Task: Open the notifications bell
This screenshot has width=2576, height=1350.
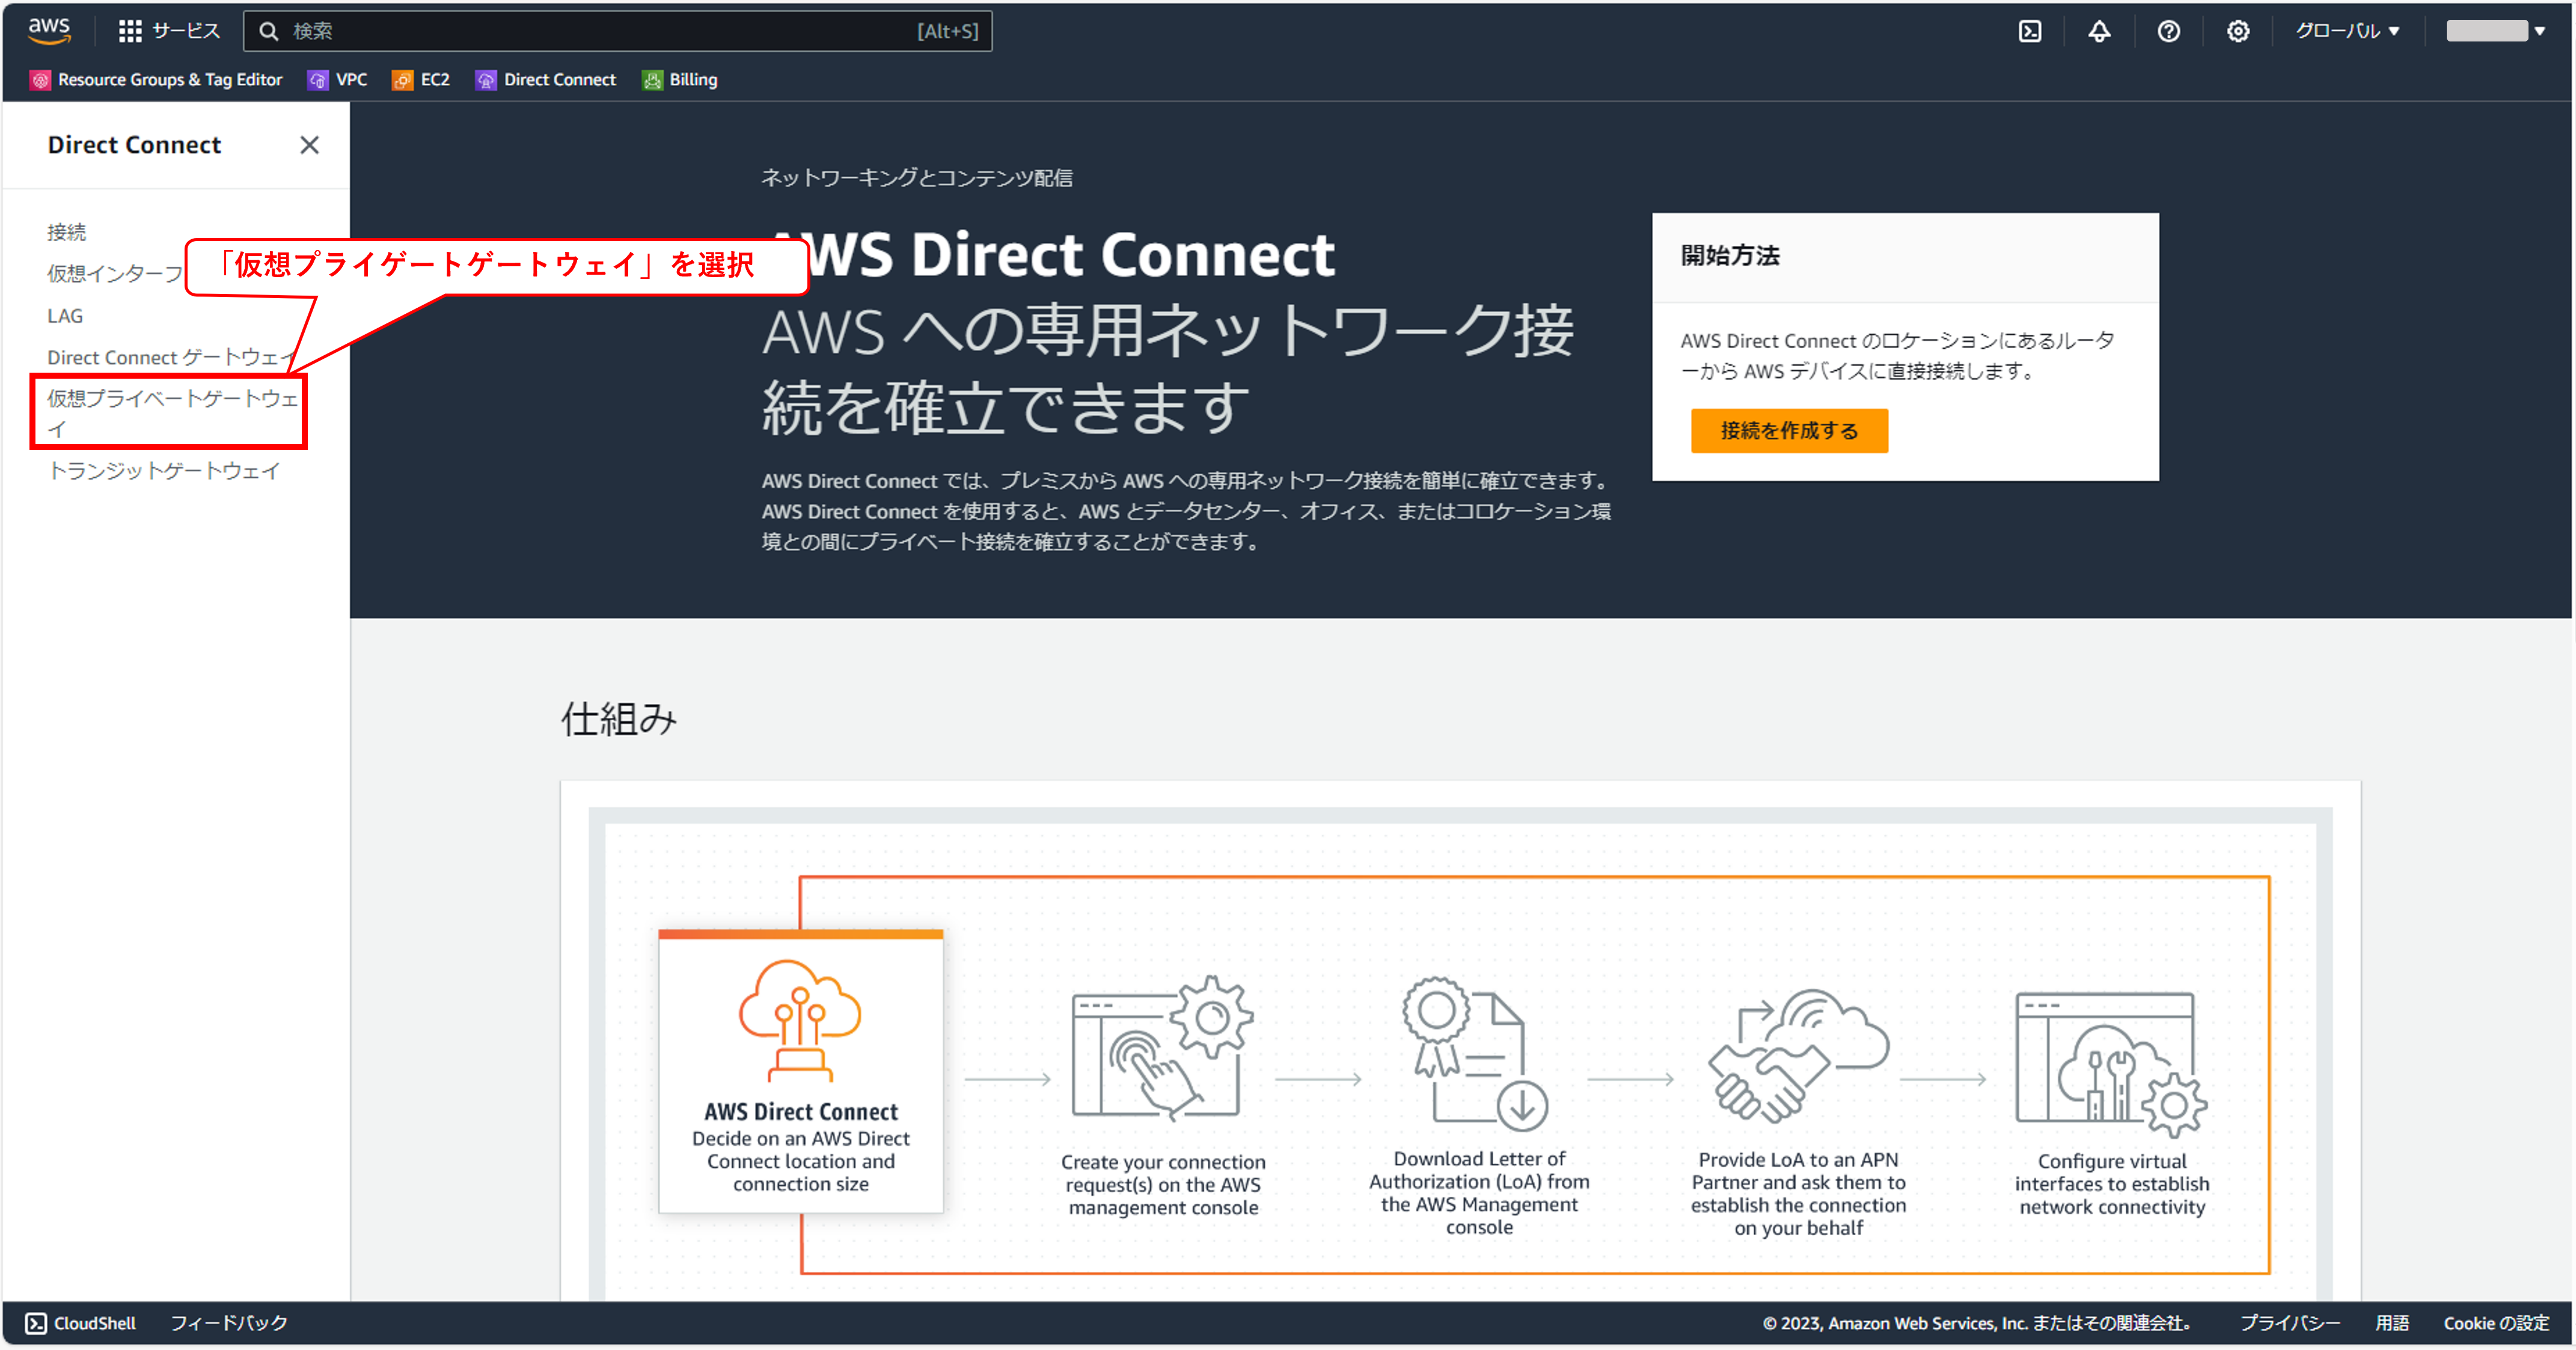Action: (2099, 31)
